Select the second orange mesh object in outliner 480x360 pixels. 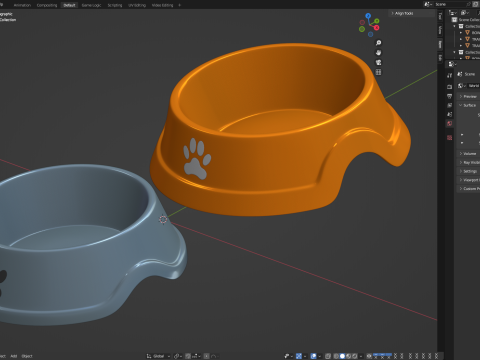pyautogui.click(x=467, y=39)
